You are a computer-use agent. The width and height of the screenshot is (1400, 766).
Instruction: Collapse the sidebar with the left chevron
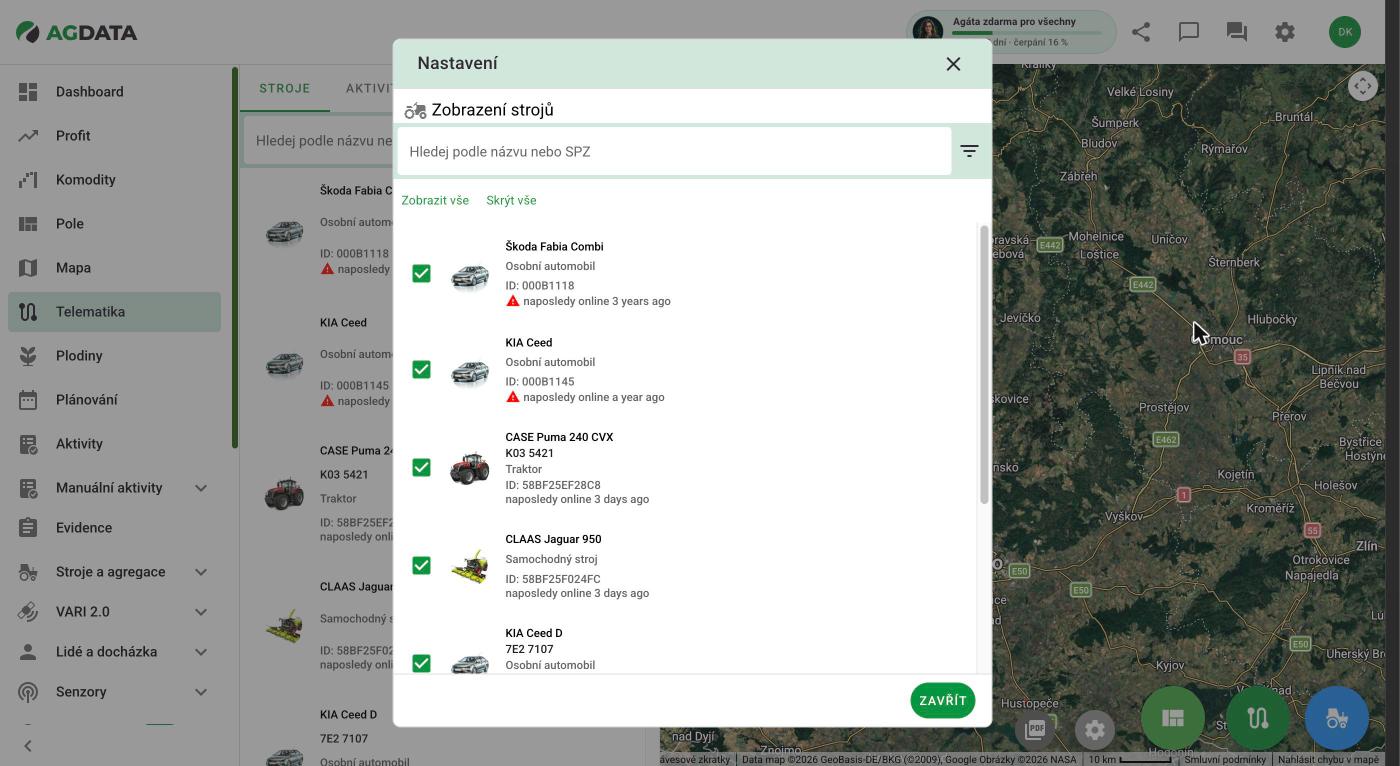(x=28, y=745)
